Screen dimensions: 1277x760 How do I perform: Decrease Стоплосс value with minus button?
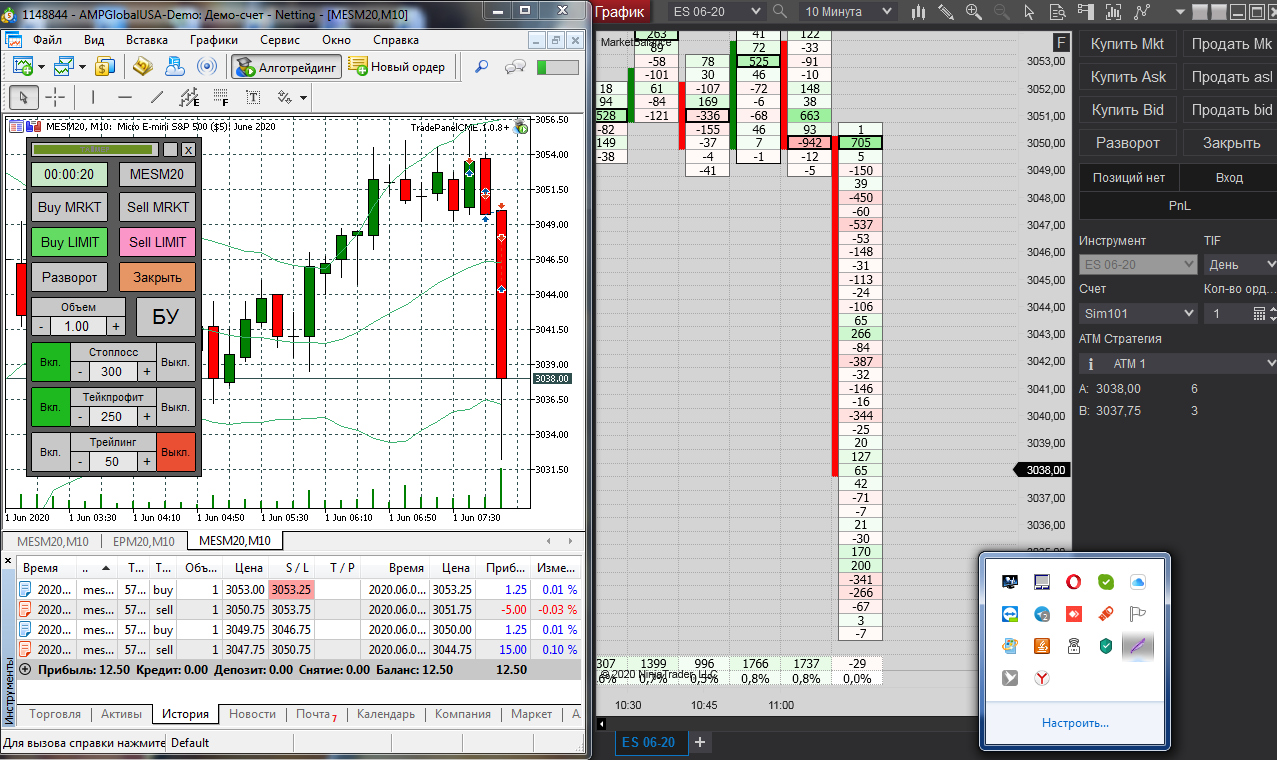coord(80,371)
